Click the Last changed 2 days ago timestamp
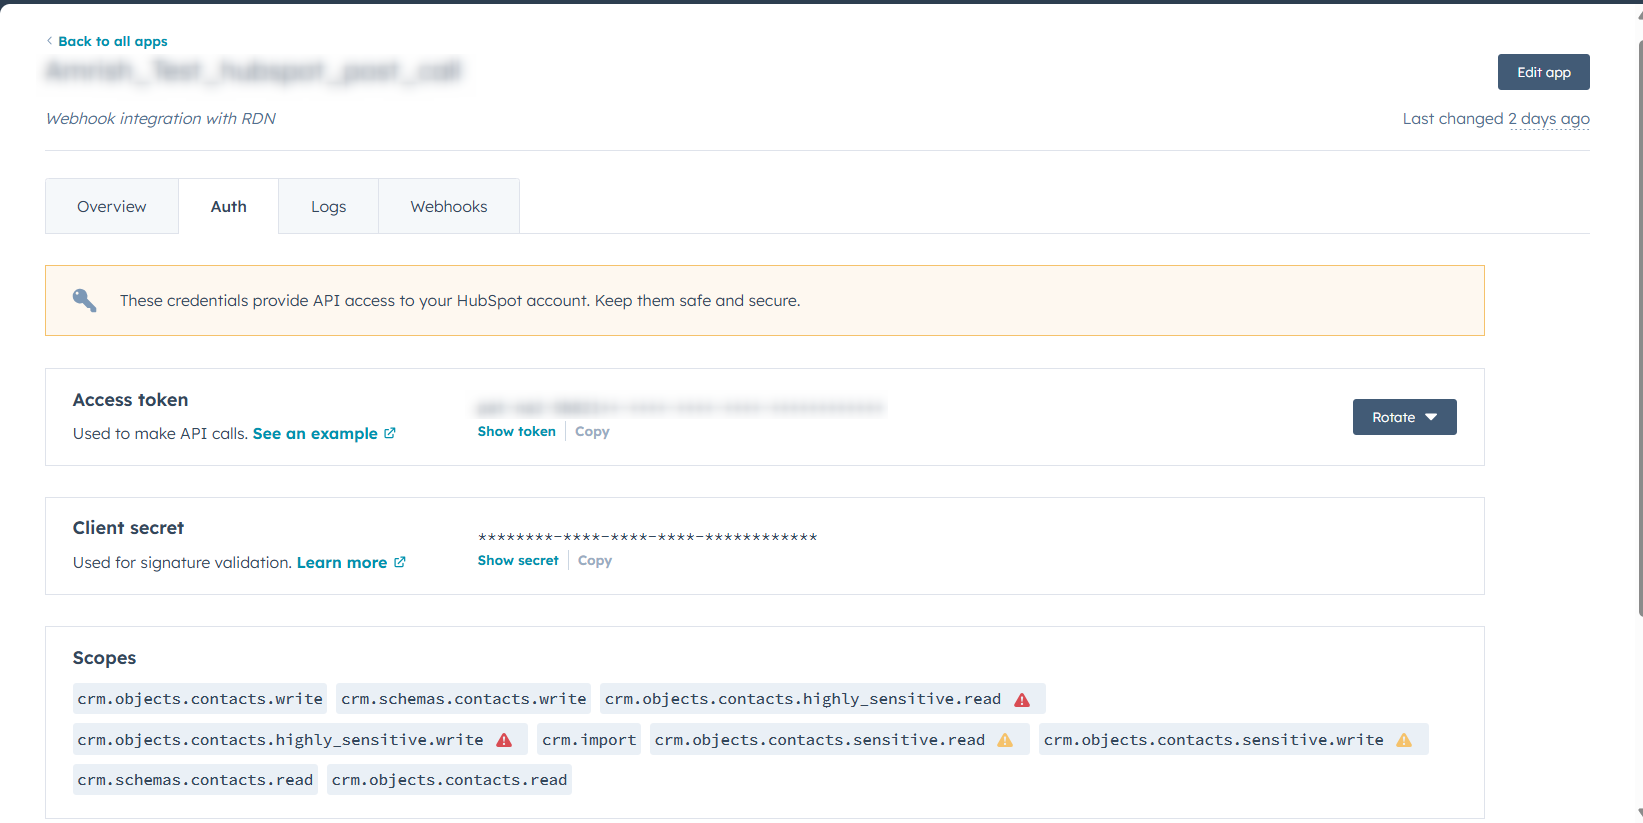This screenshot has height=823, width=1643. [1548, 119]
